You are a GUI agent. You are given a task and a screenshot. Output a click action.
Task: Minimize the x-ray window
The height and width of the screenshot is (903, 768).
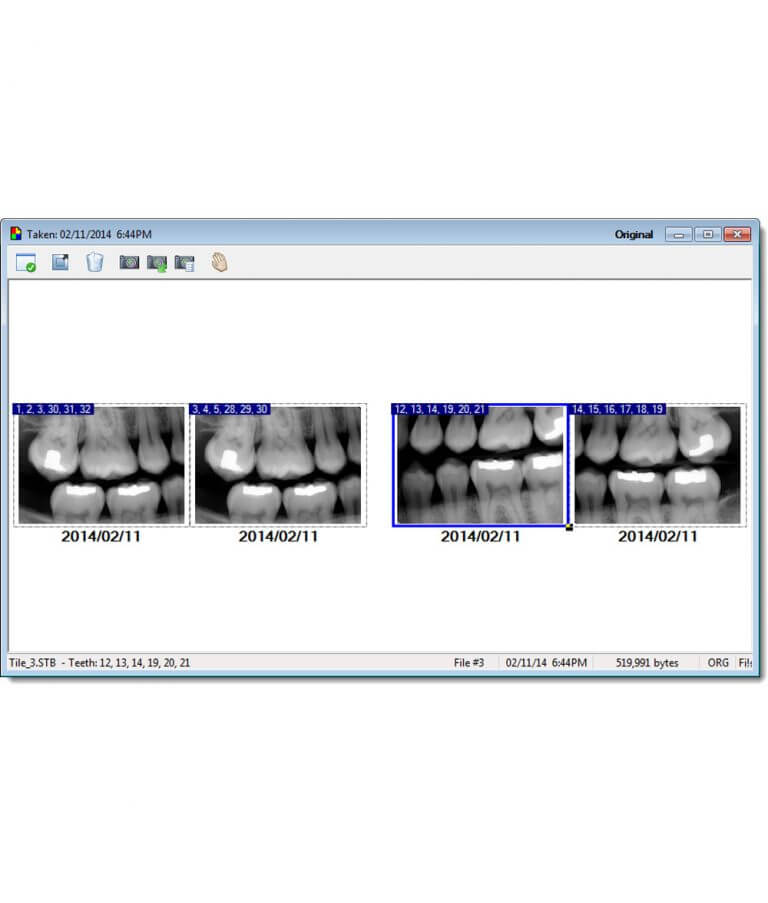tap(679, 234)
